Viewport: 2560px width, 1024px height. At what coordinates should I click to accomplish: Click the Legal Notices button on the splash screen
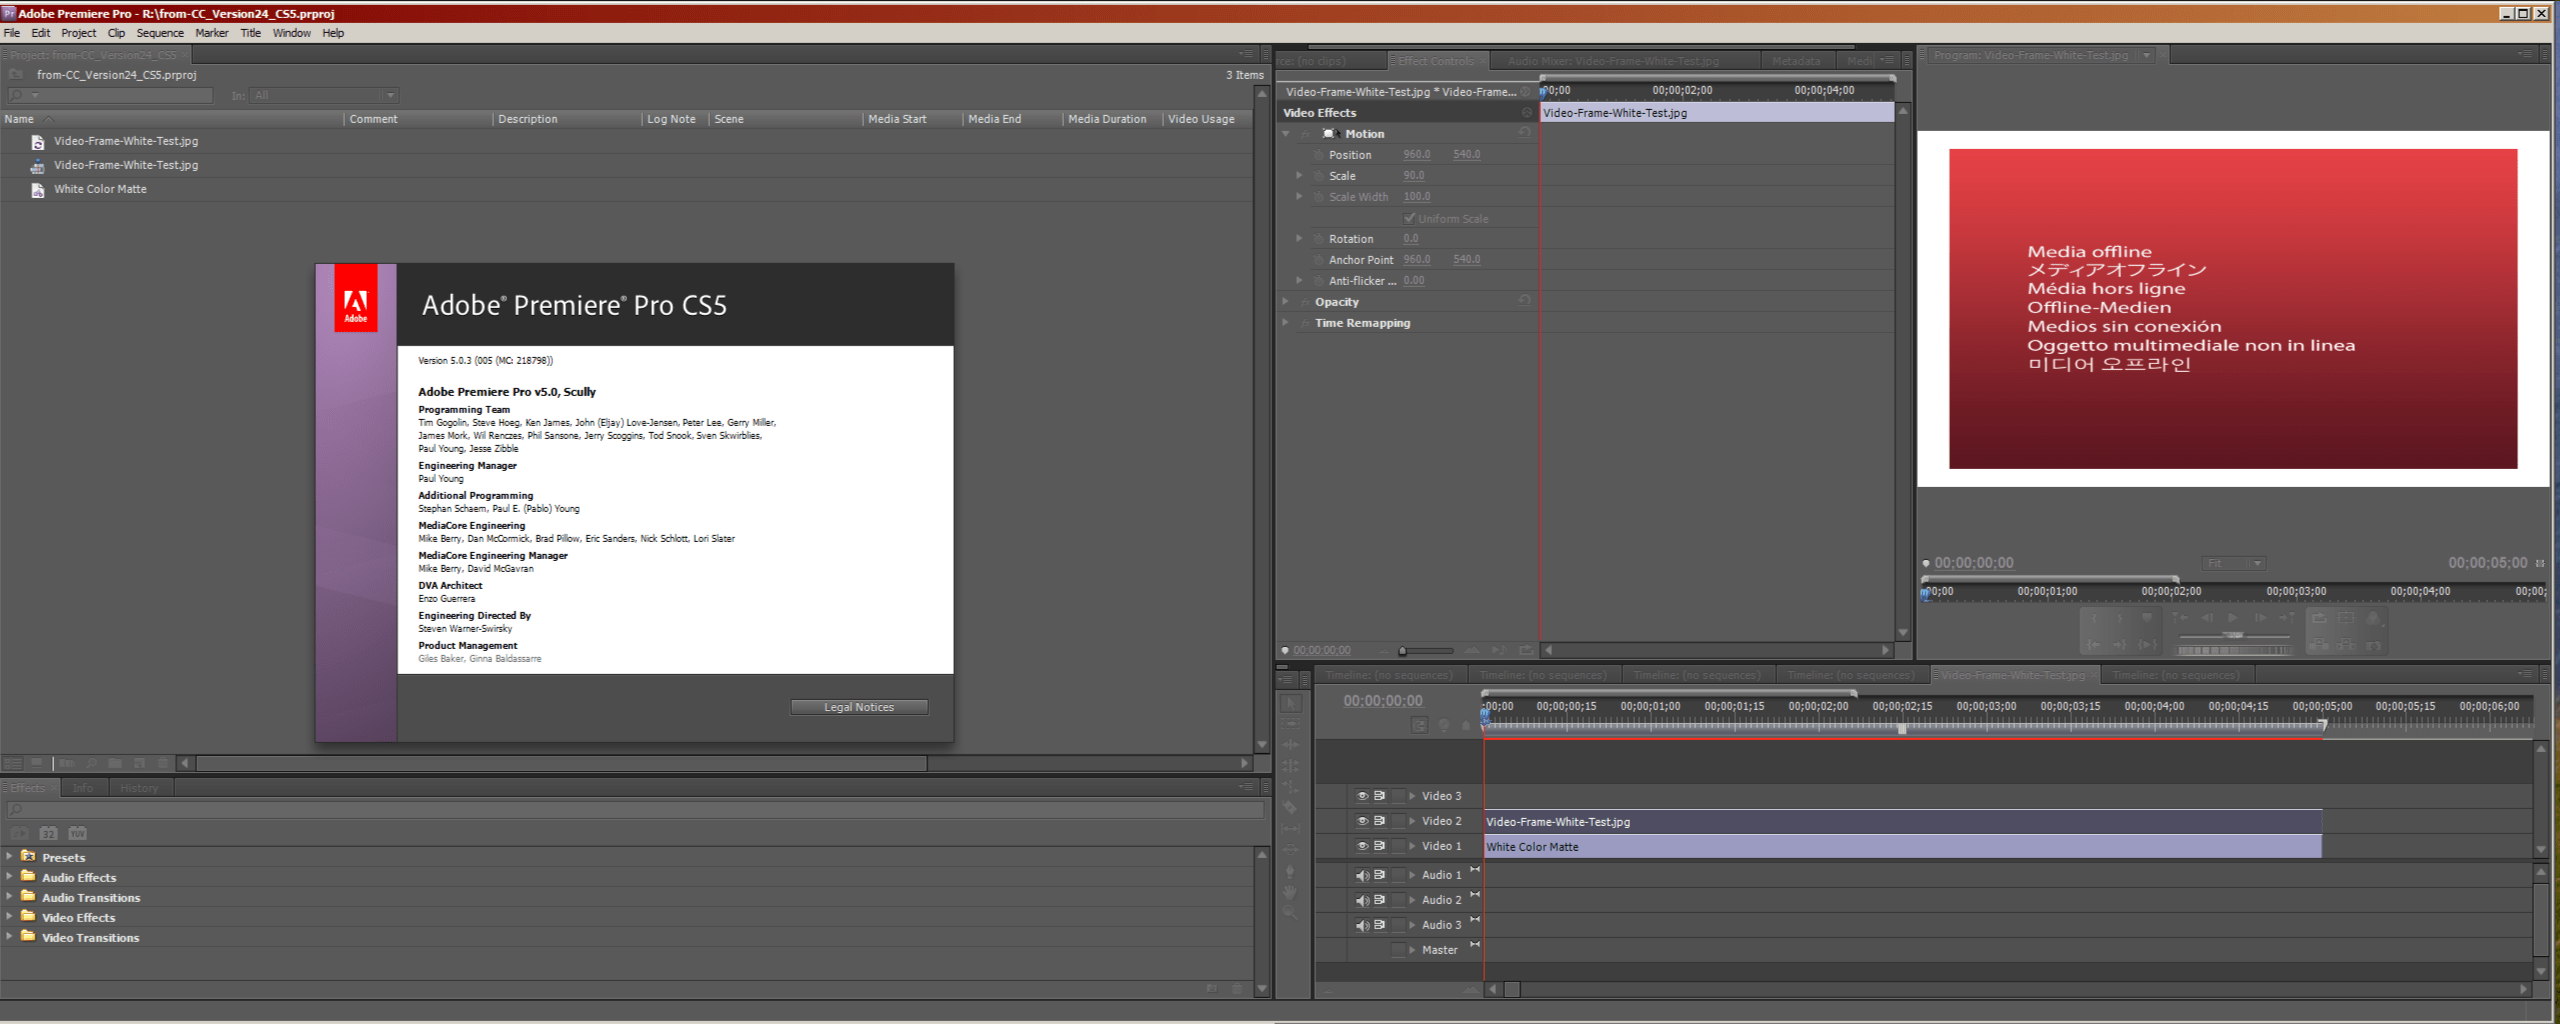point(858,707)
